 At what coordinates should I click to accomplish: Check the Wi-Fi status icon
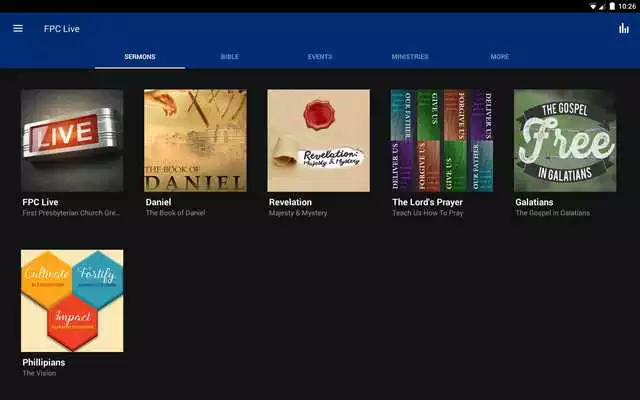point(592,6)
